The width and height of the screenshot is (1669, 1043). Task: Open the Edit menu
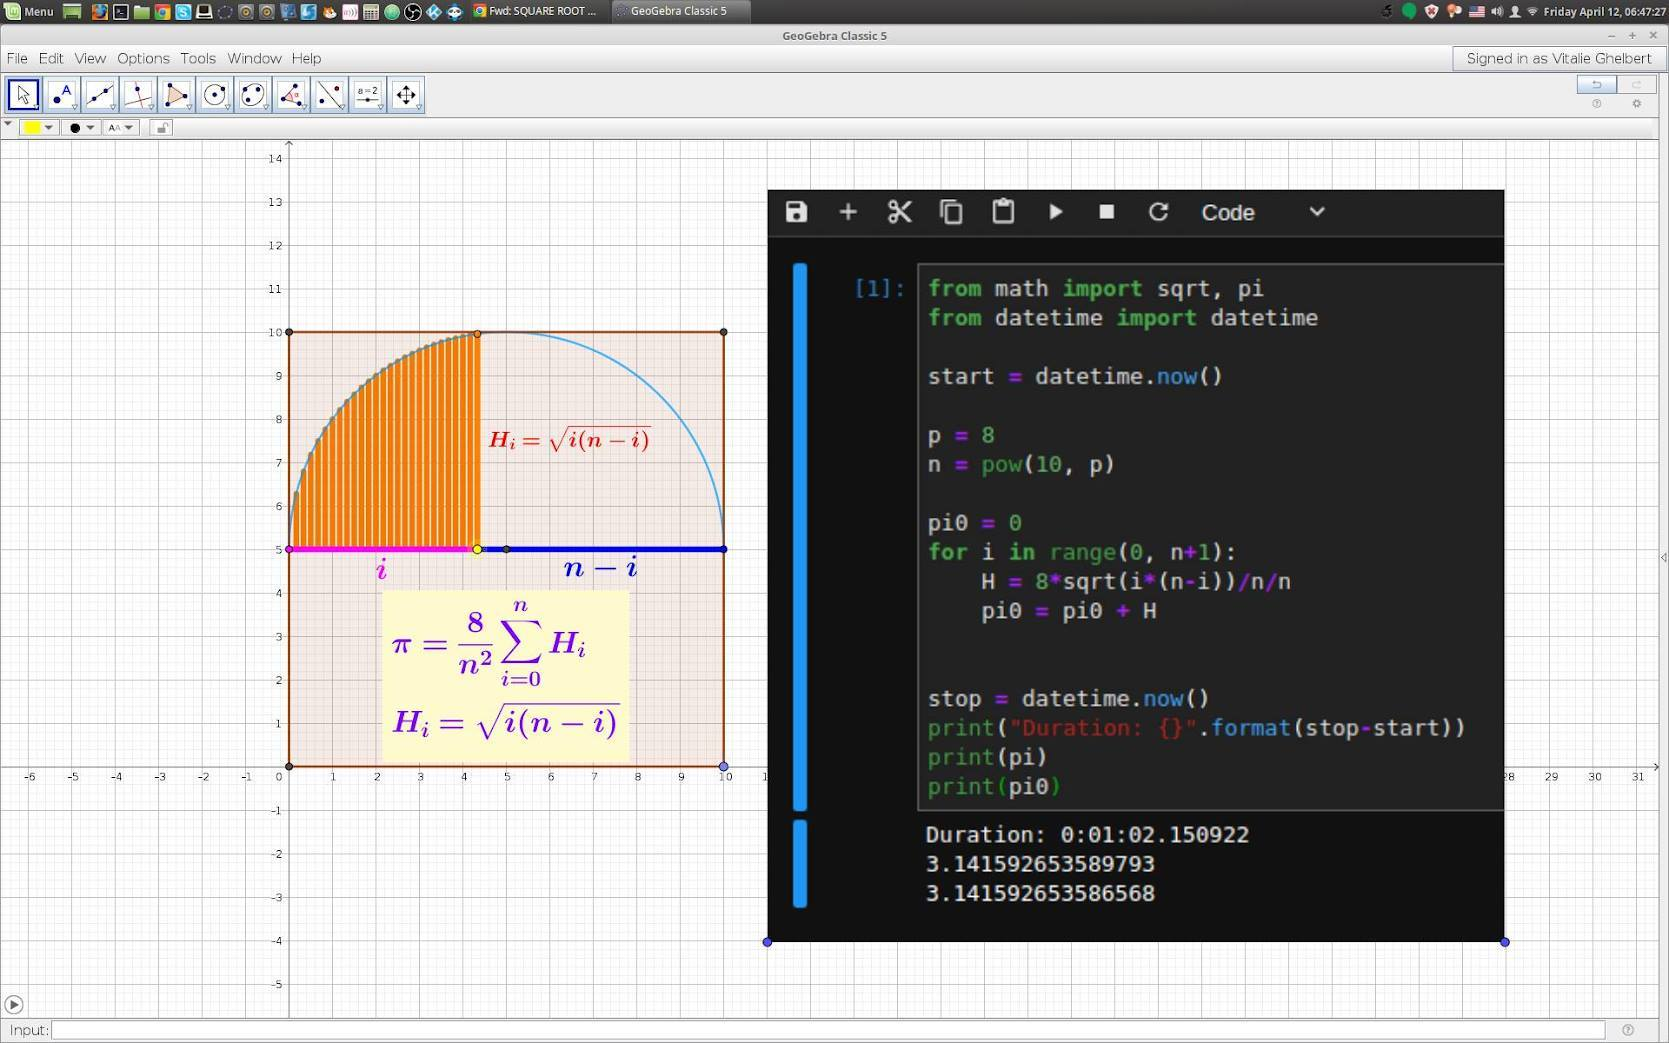tap(51, 59)
